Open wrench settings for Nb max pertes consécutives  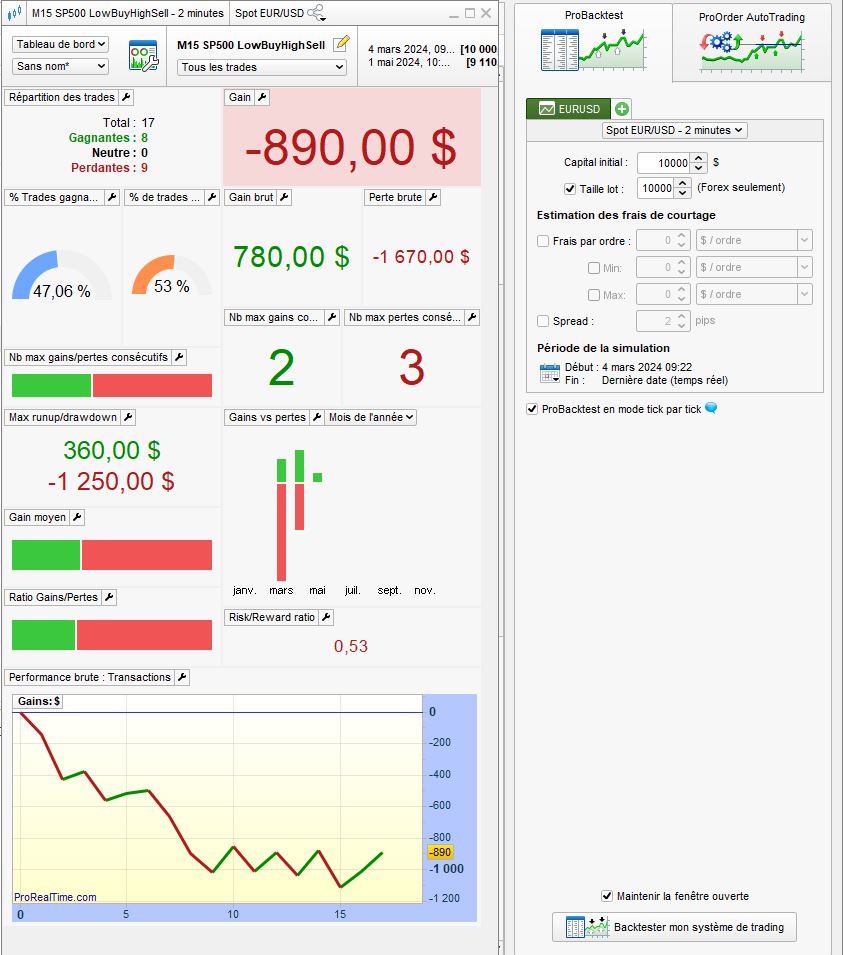coord(472,317)
